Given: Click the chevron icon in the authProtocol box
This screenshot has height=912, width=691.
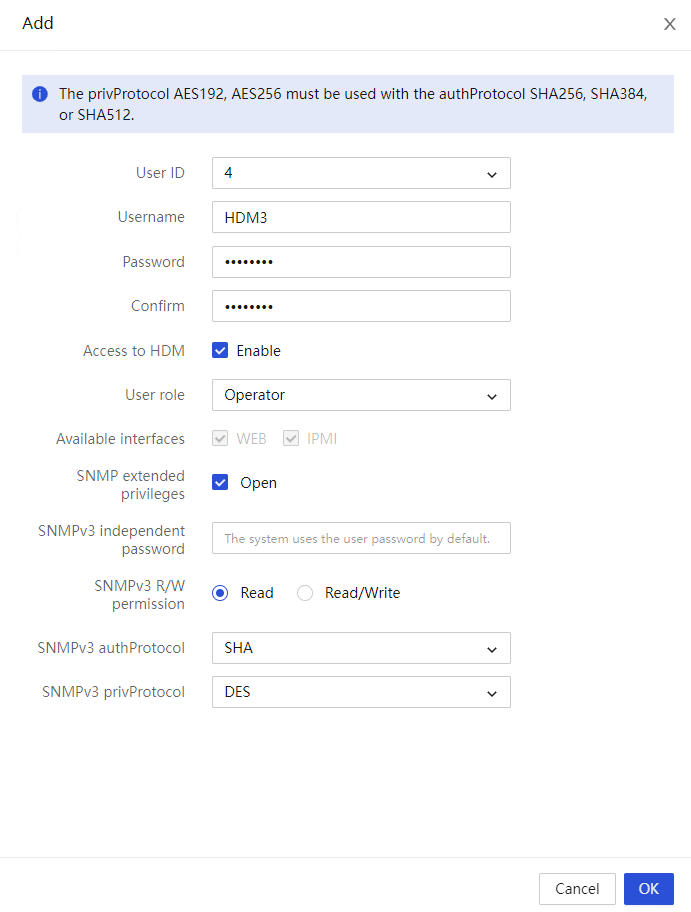Looking at the screenshot, I should click(x=491, y=649).
